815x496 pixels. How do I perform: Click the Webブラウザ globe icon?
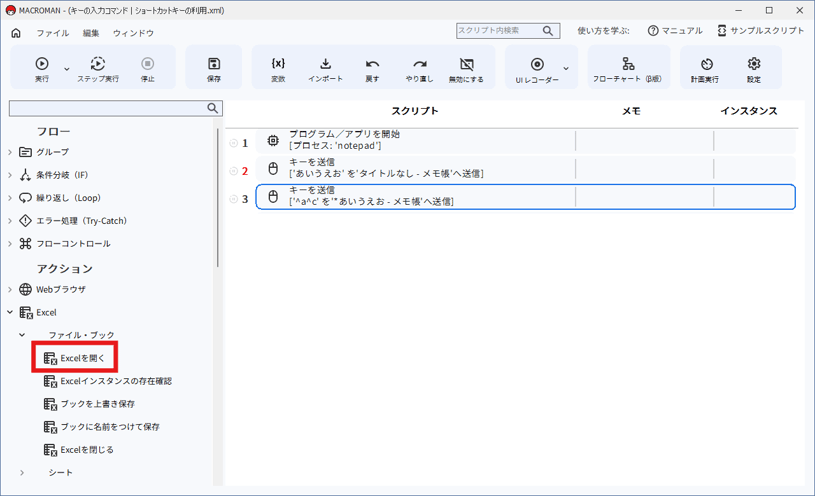pos(25,289)
